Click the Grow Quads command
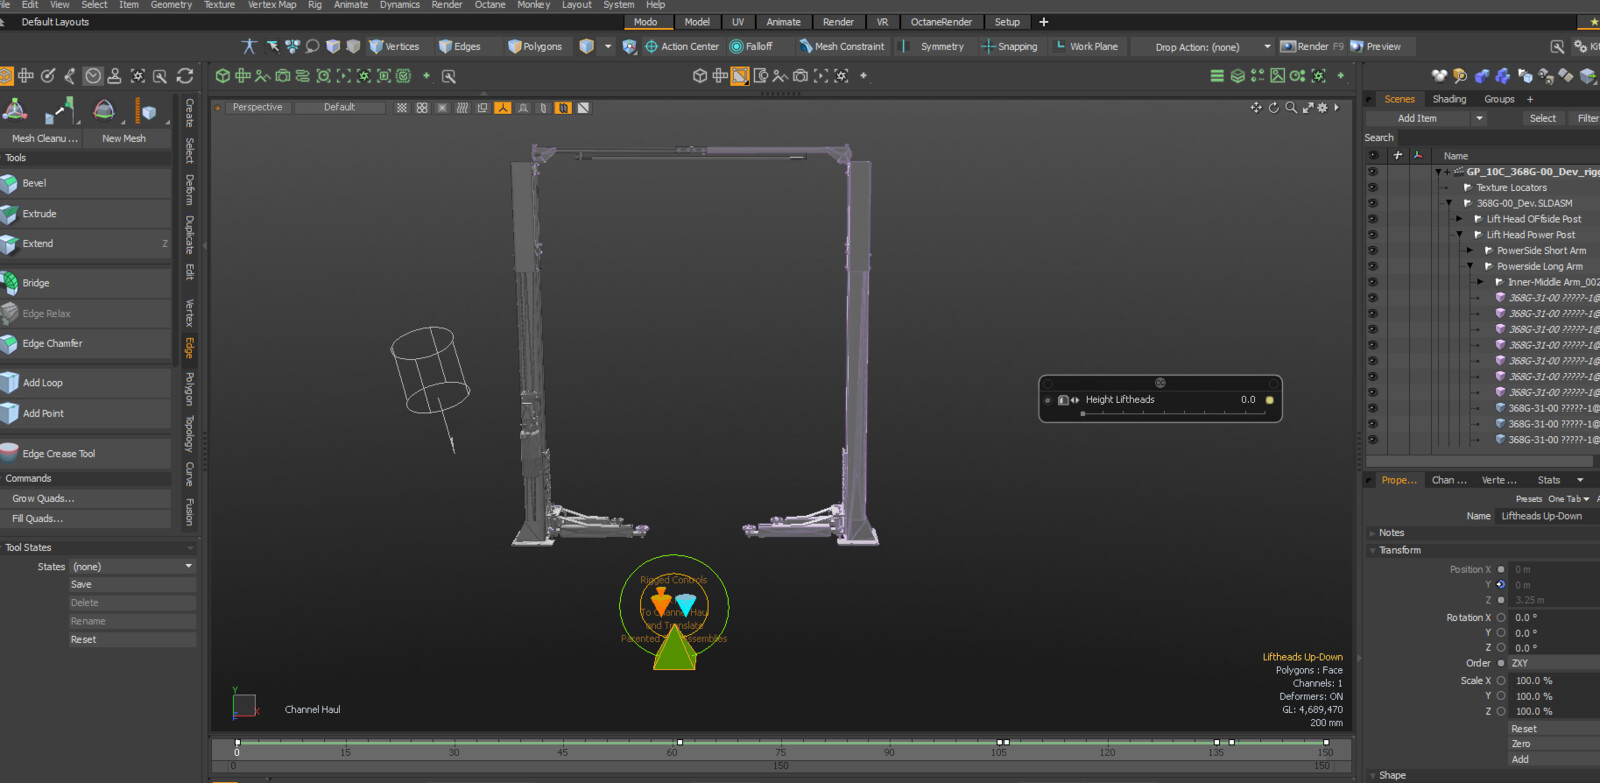1600x783 pixels. [x=85, y=499]
